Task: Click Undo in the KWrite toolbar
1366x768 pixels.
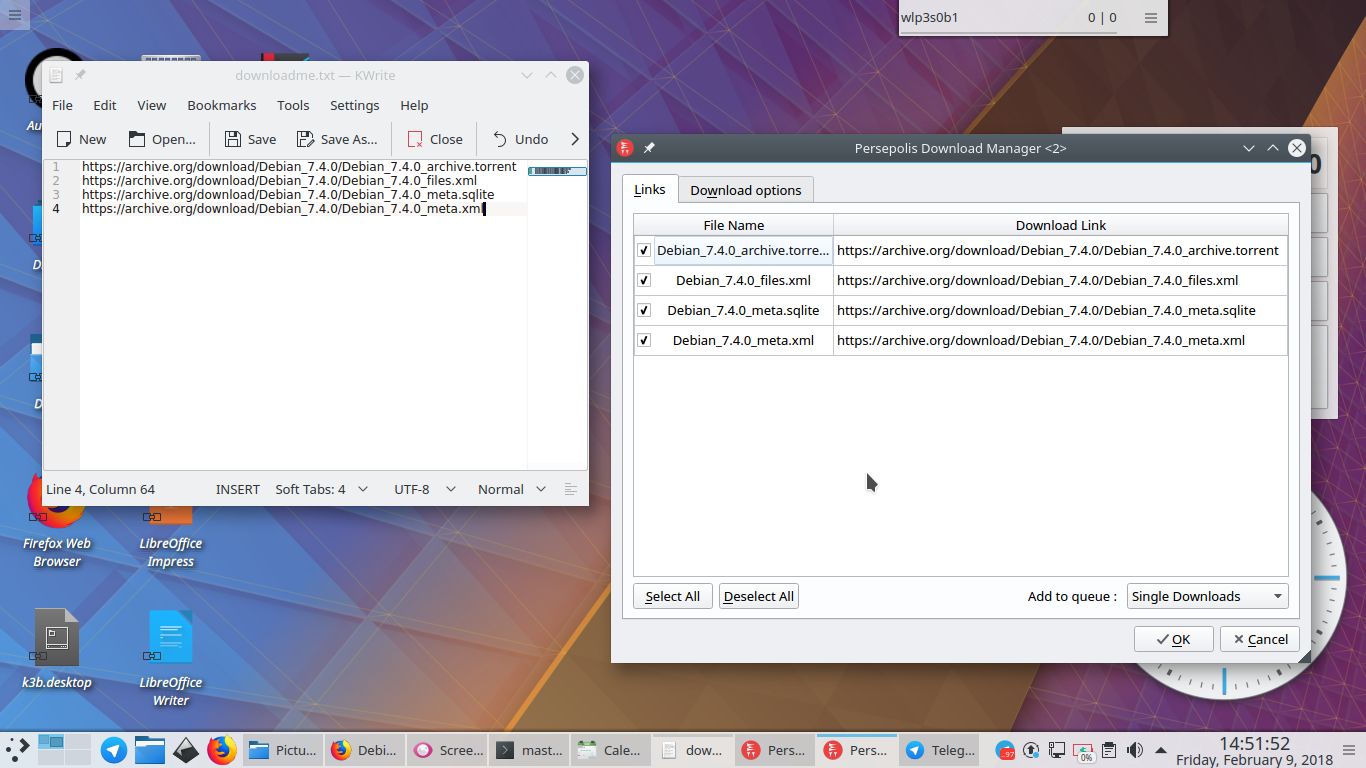Action: (x=520, y=139)
